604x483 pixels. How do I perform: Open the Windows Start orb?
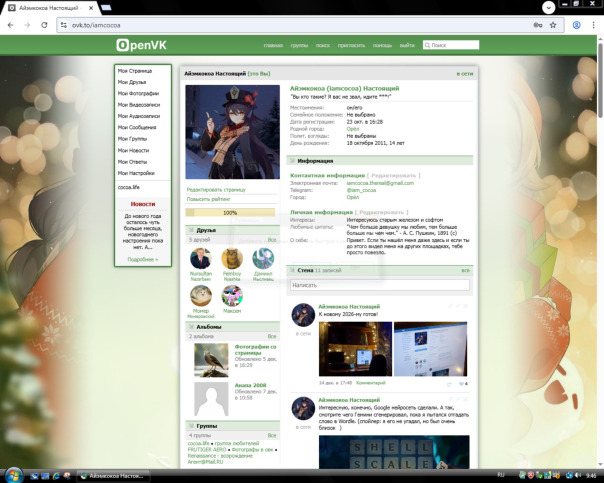[x=13, y=475]
